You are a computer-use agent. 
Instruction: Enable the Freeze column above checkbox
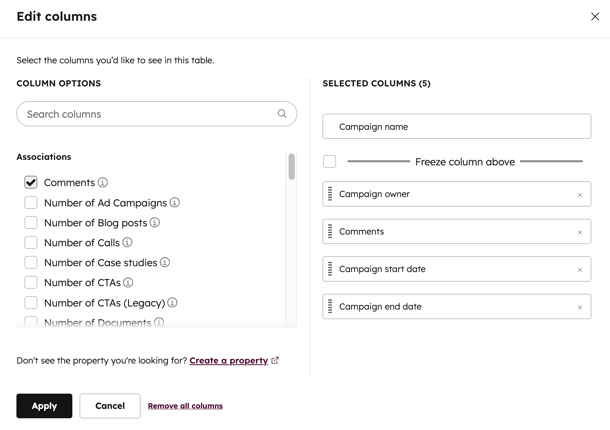(x=330, y=161)
